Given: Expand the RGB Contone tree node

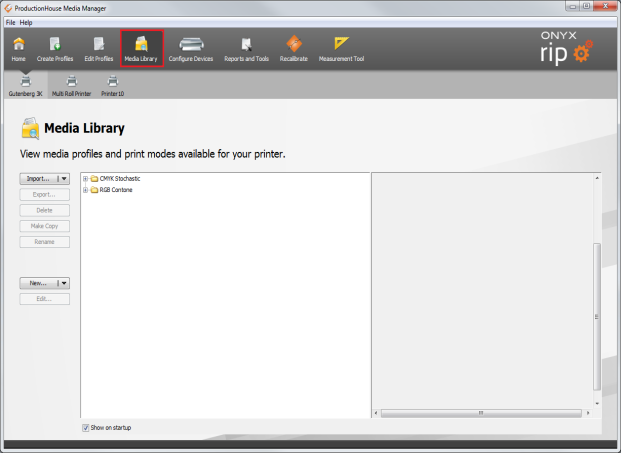Looking at the screenshot, I should coord(85,190).
